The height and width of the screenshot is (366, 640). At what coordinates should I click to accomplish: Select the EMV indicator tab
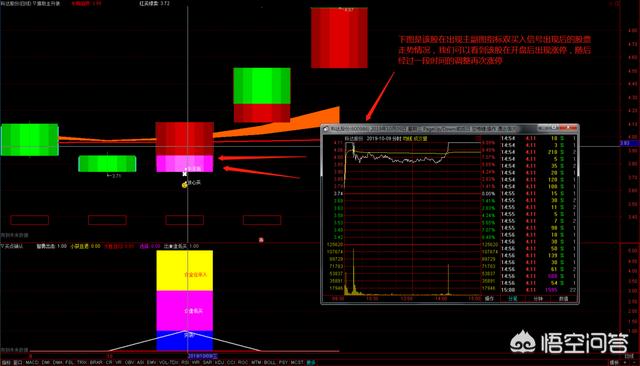(x=151, y=362)
